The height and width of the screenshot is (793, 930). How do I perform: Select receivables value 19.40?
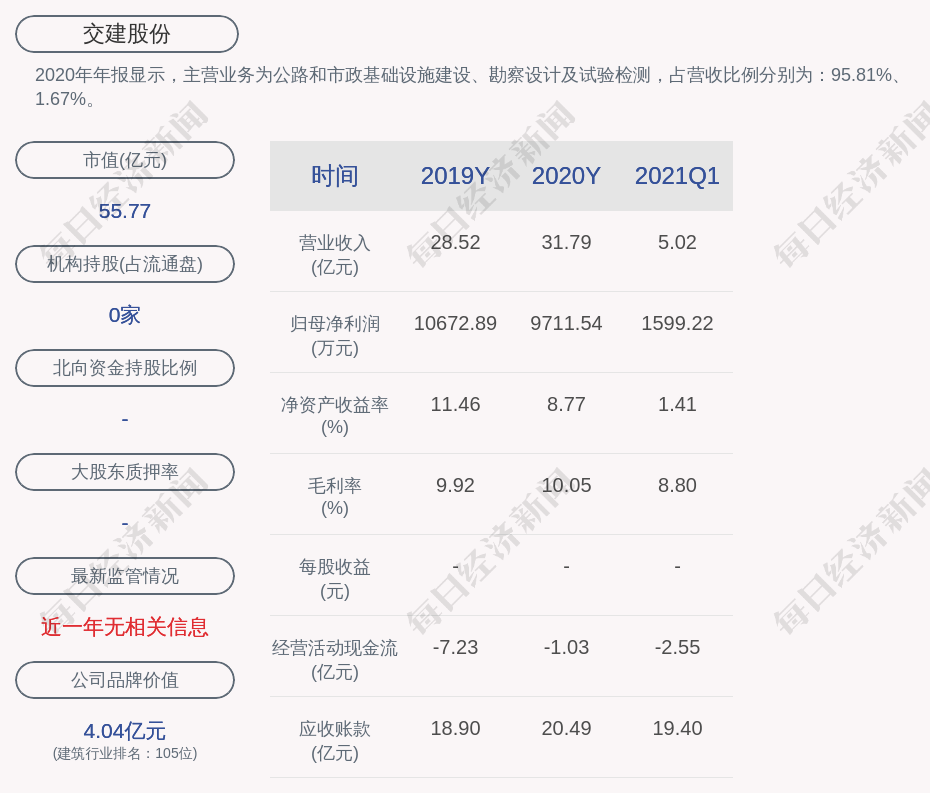pyautogui.click(x=677, y=728)
